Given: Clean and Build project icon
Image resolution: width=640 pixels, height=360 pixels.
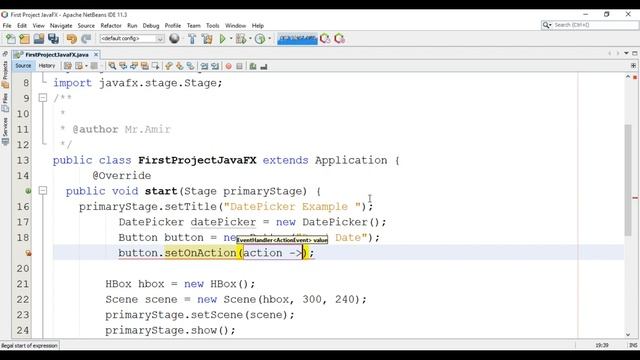Looking at the screenshot, I should click(207, 39).
